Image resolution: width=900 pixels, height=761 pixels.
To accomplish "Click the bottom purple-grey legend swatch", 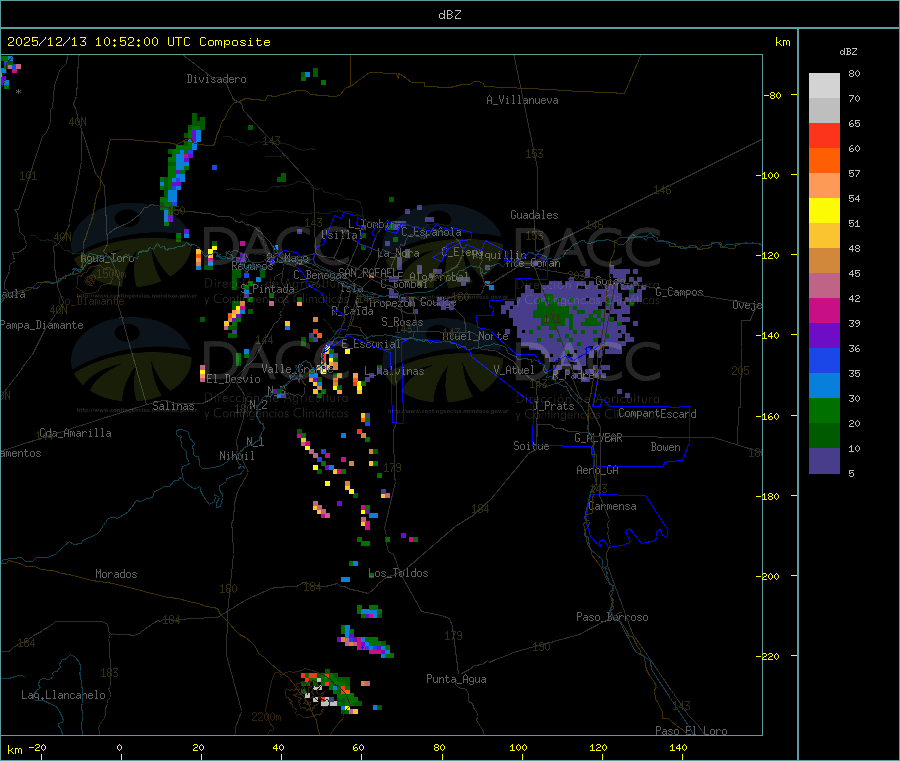I will point(824,460).
